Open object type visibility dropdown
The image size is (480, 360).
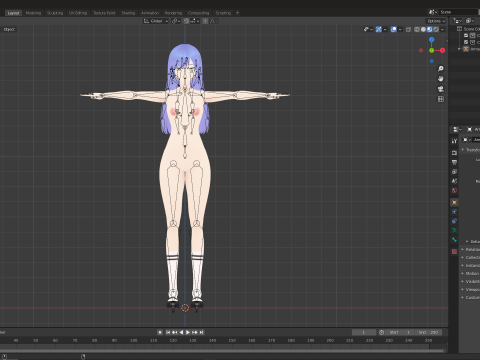pyautogui.click(x=368, y=29)
